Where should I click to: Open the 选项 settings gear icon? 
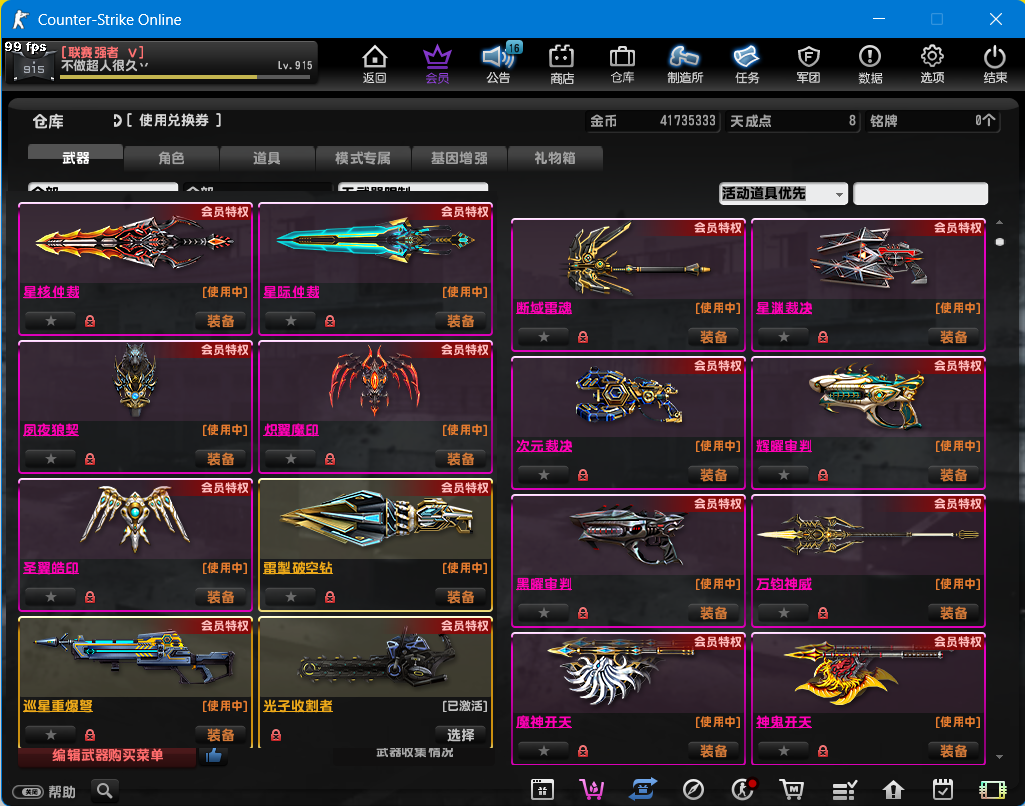(x=932, y=63)
